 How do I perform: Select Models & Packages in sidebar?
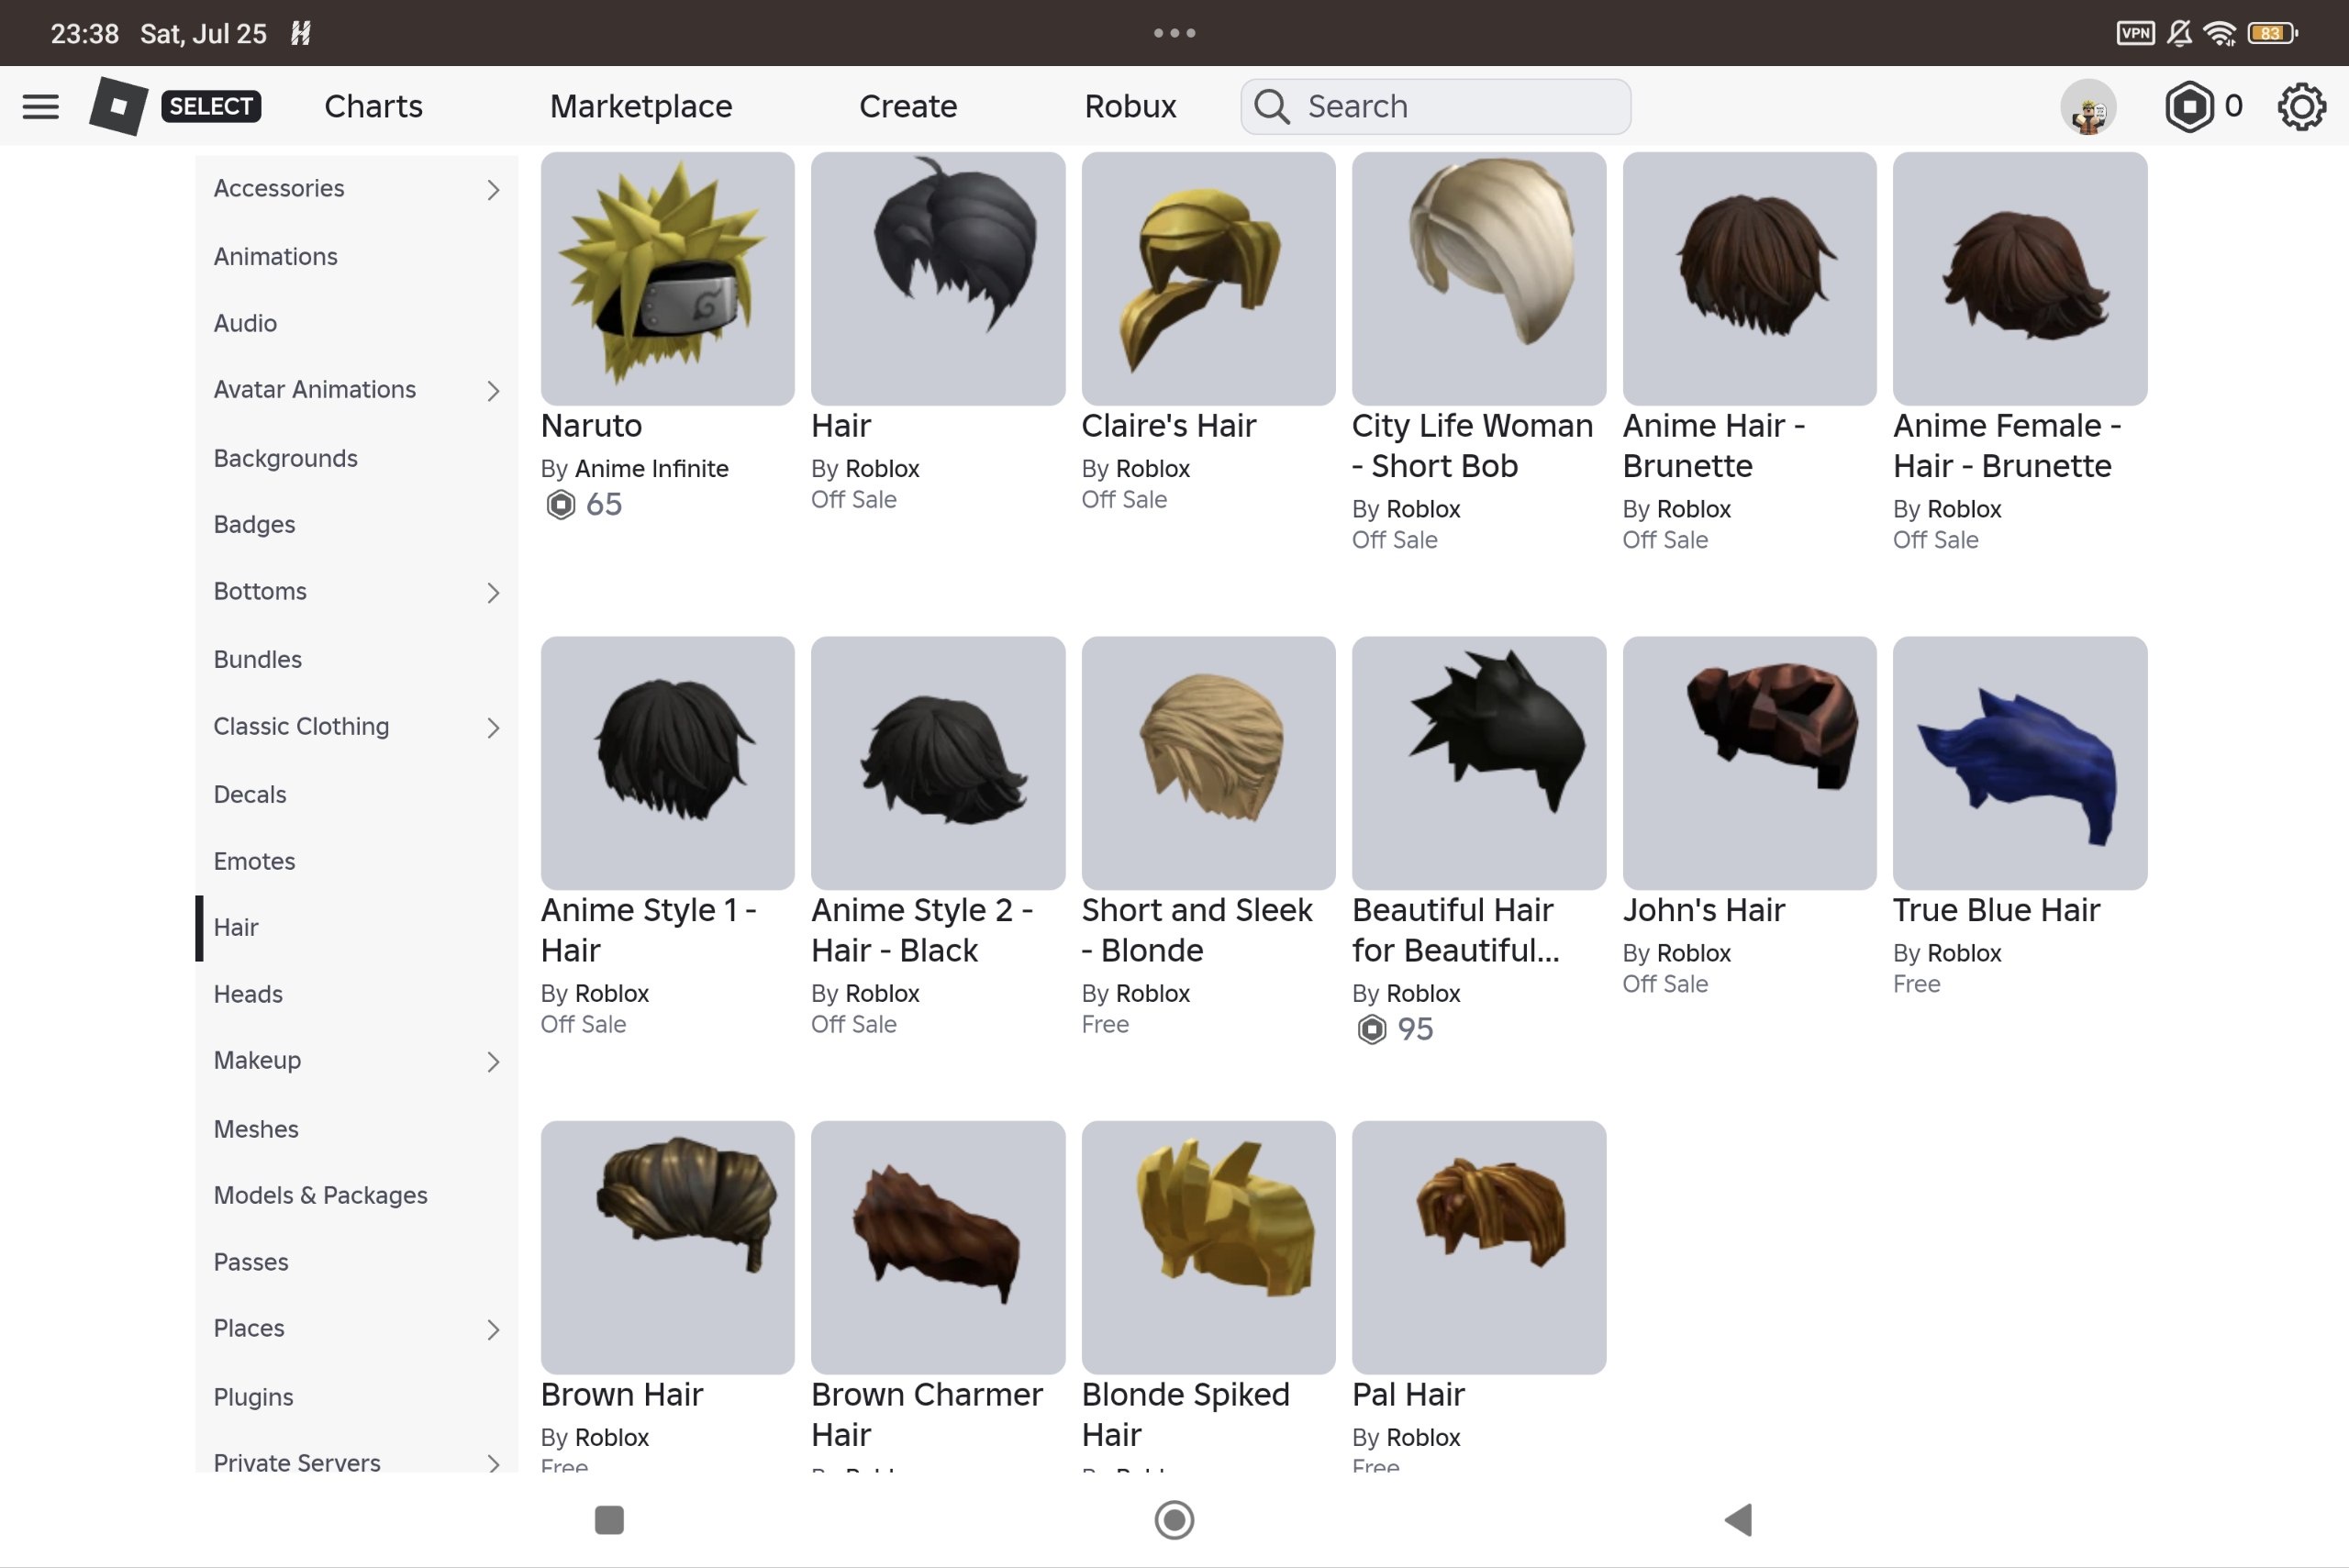320,1195
